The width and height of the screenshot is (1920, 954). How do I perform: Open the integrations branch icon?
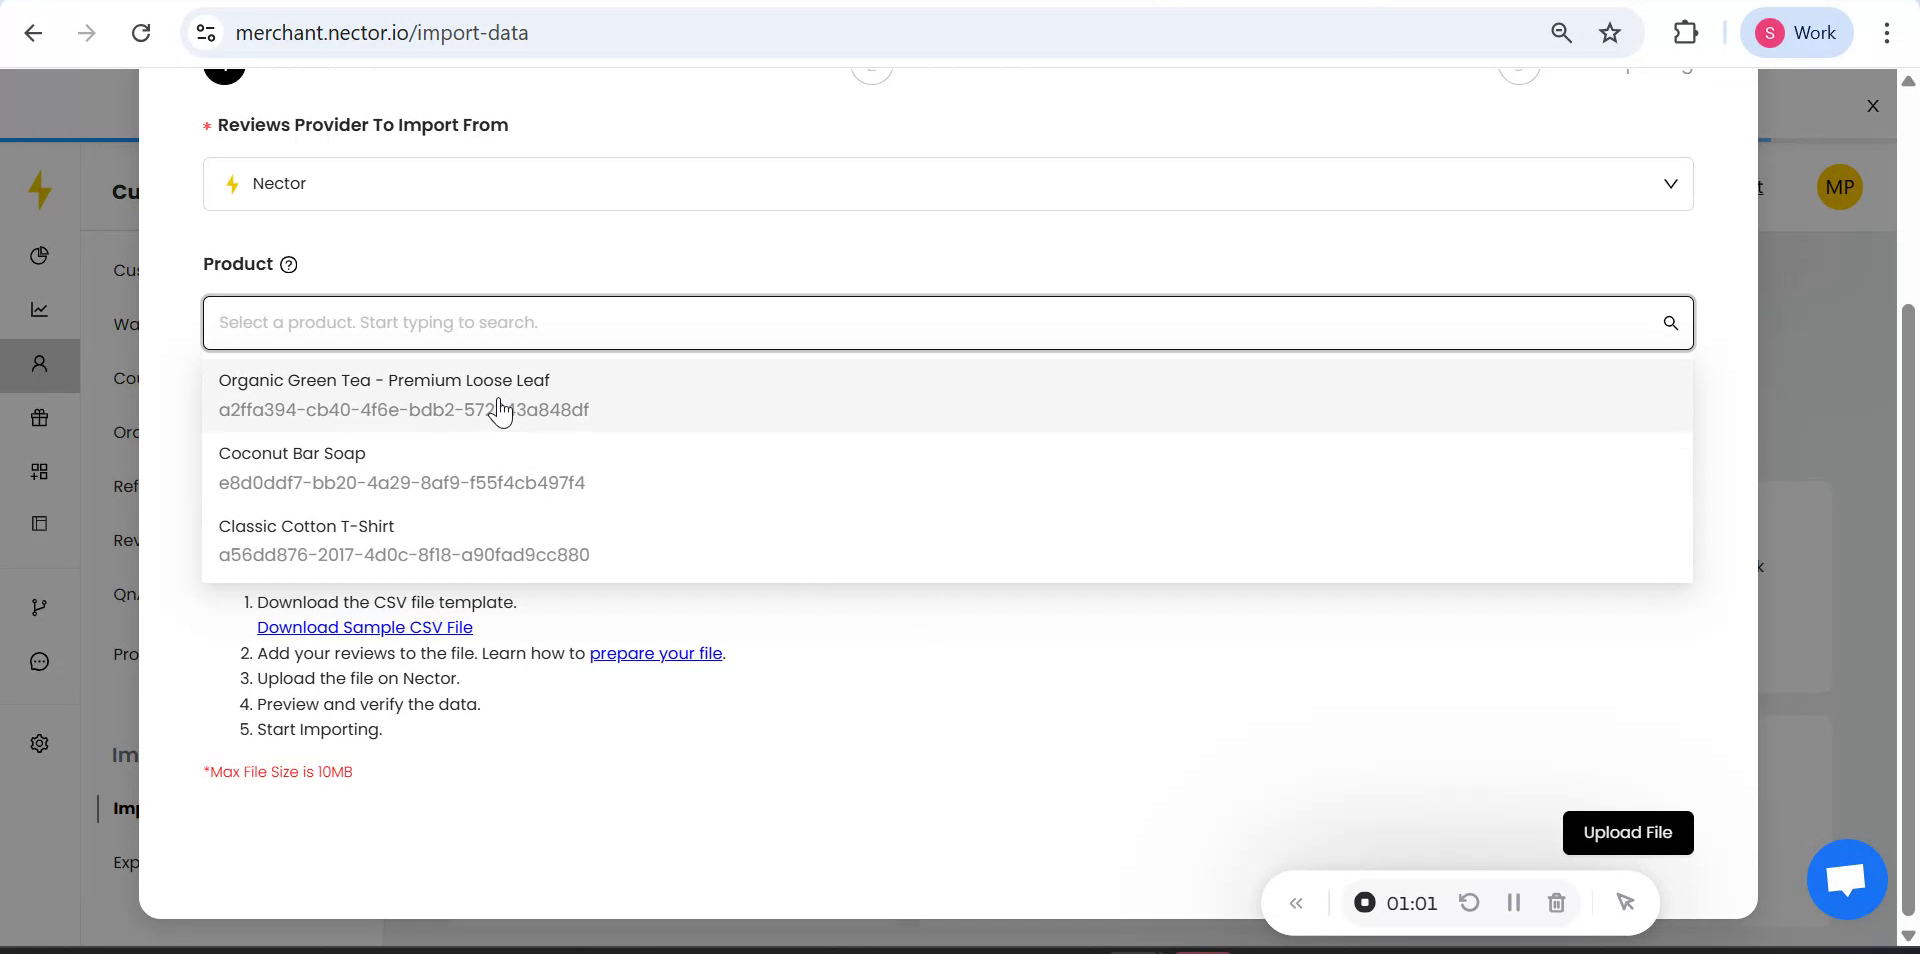[39, 607]
